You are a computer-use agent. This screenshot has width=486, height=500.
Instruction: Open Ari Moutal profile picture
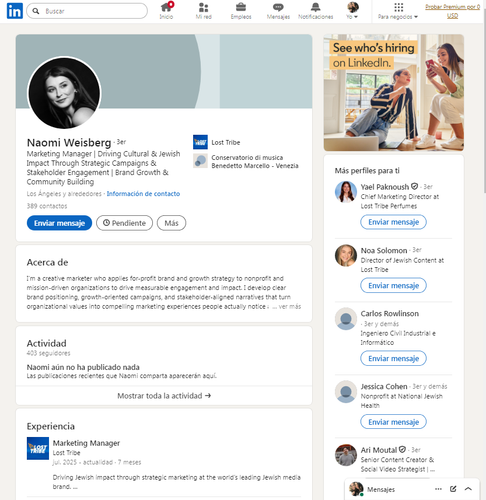[346, 455]
